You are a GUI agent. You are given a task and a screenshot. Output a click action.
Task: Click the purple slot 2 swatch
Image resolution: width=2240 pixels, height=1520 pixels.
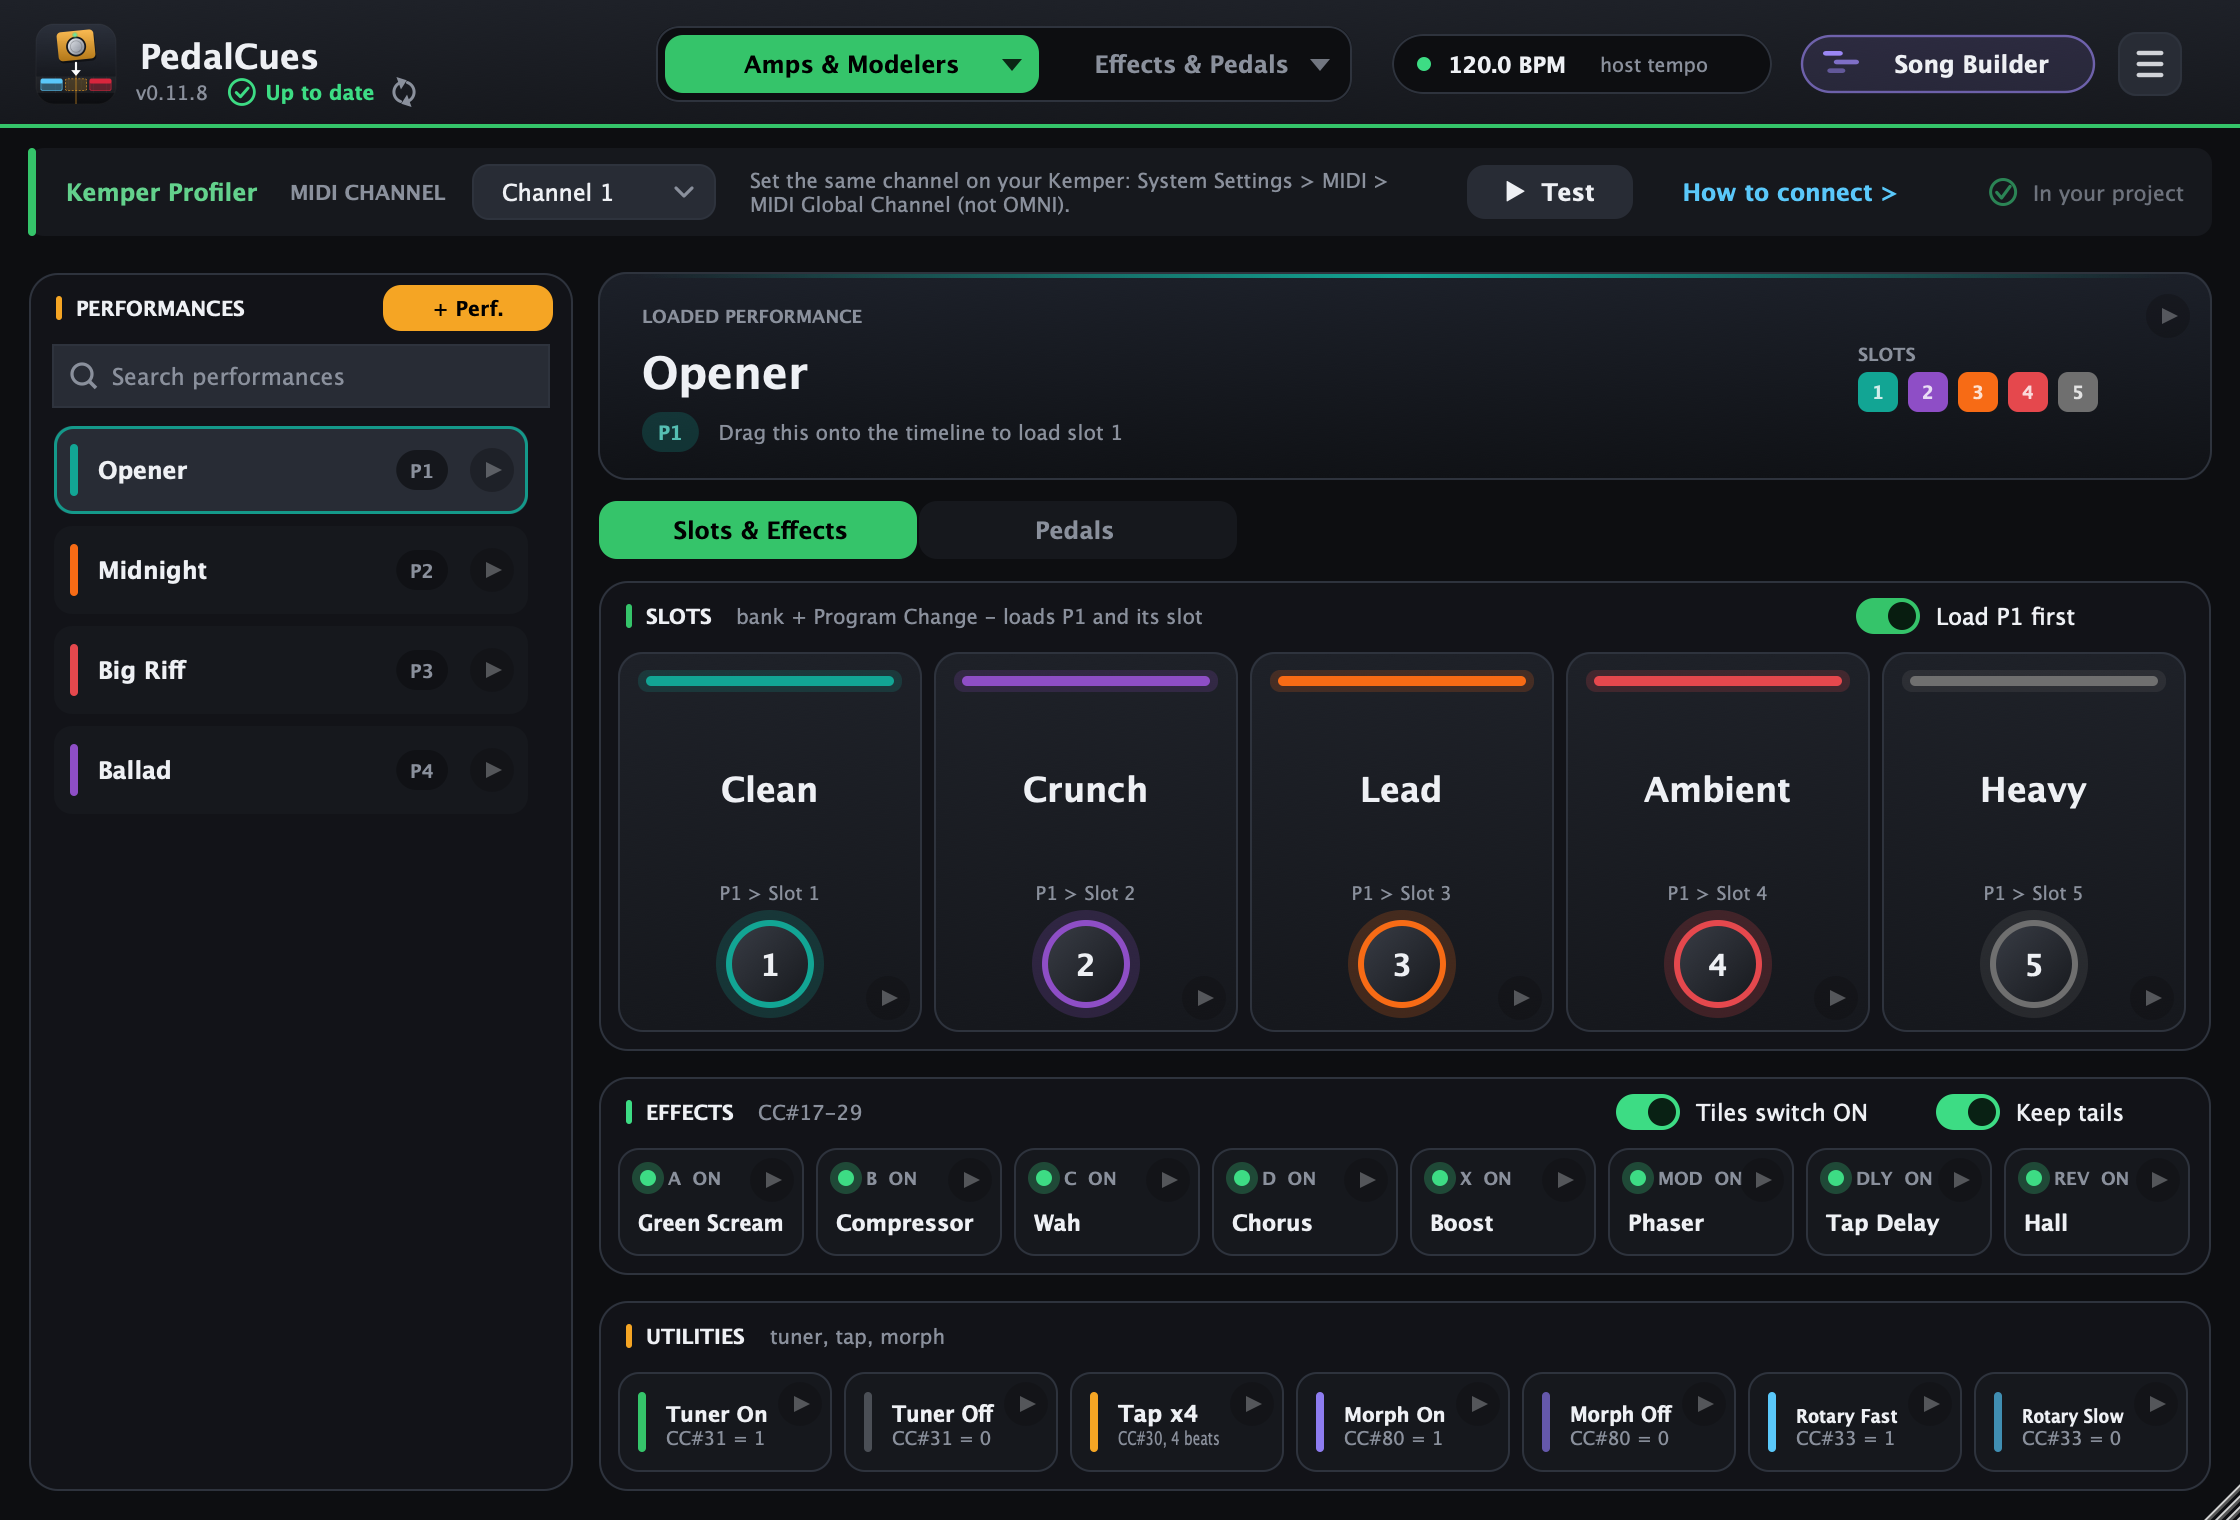[1927, 392]
